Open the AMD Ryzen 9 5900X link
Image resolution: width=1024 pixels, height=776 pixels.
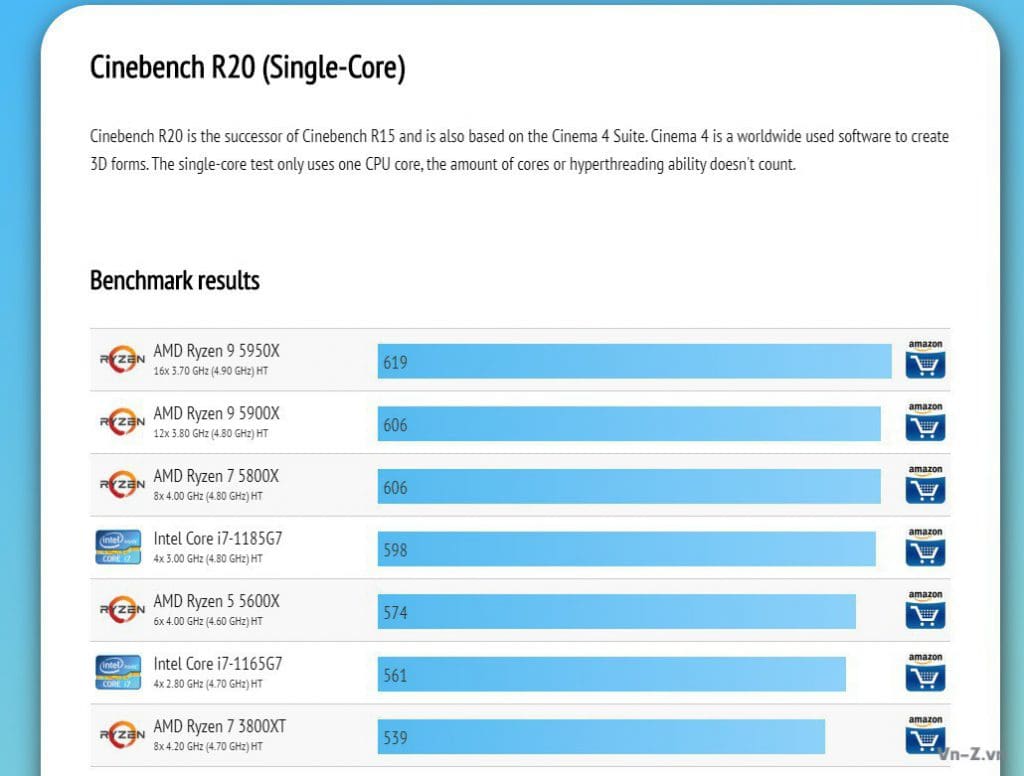(x=216, y=414)
